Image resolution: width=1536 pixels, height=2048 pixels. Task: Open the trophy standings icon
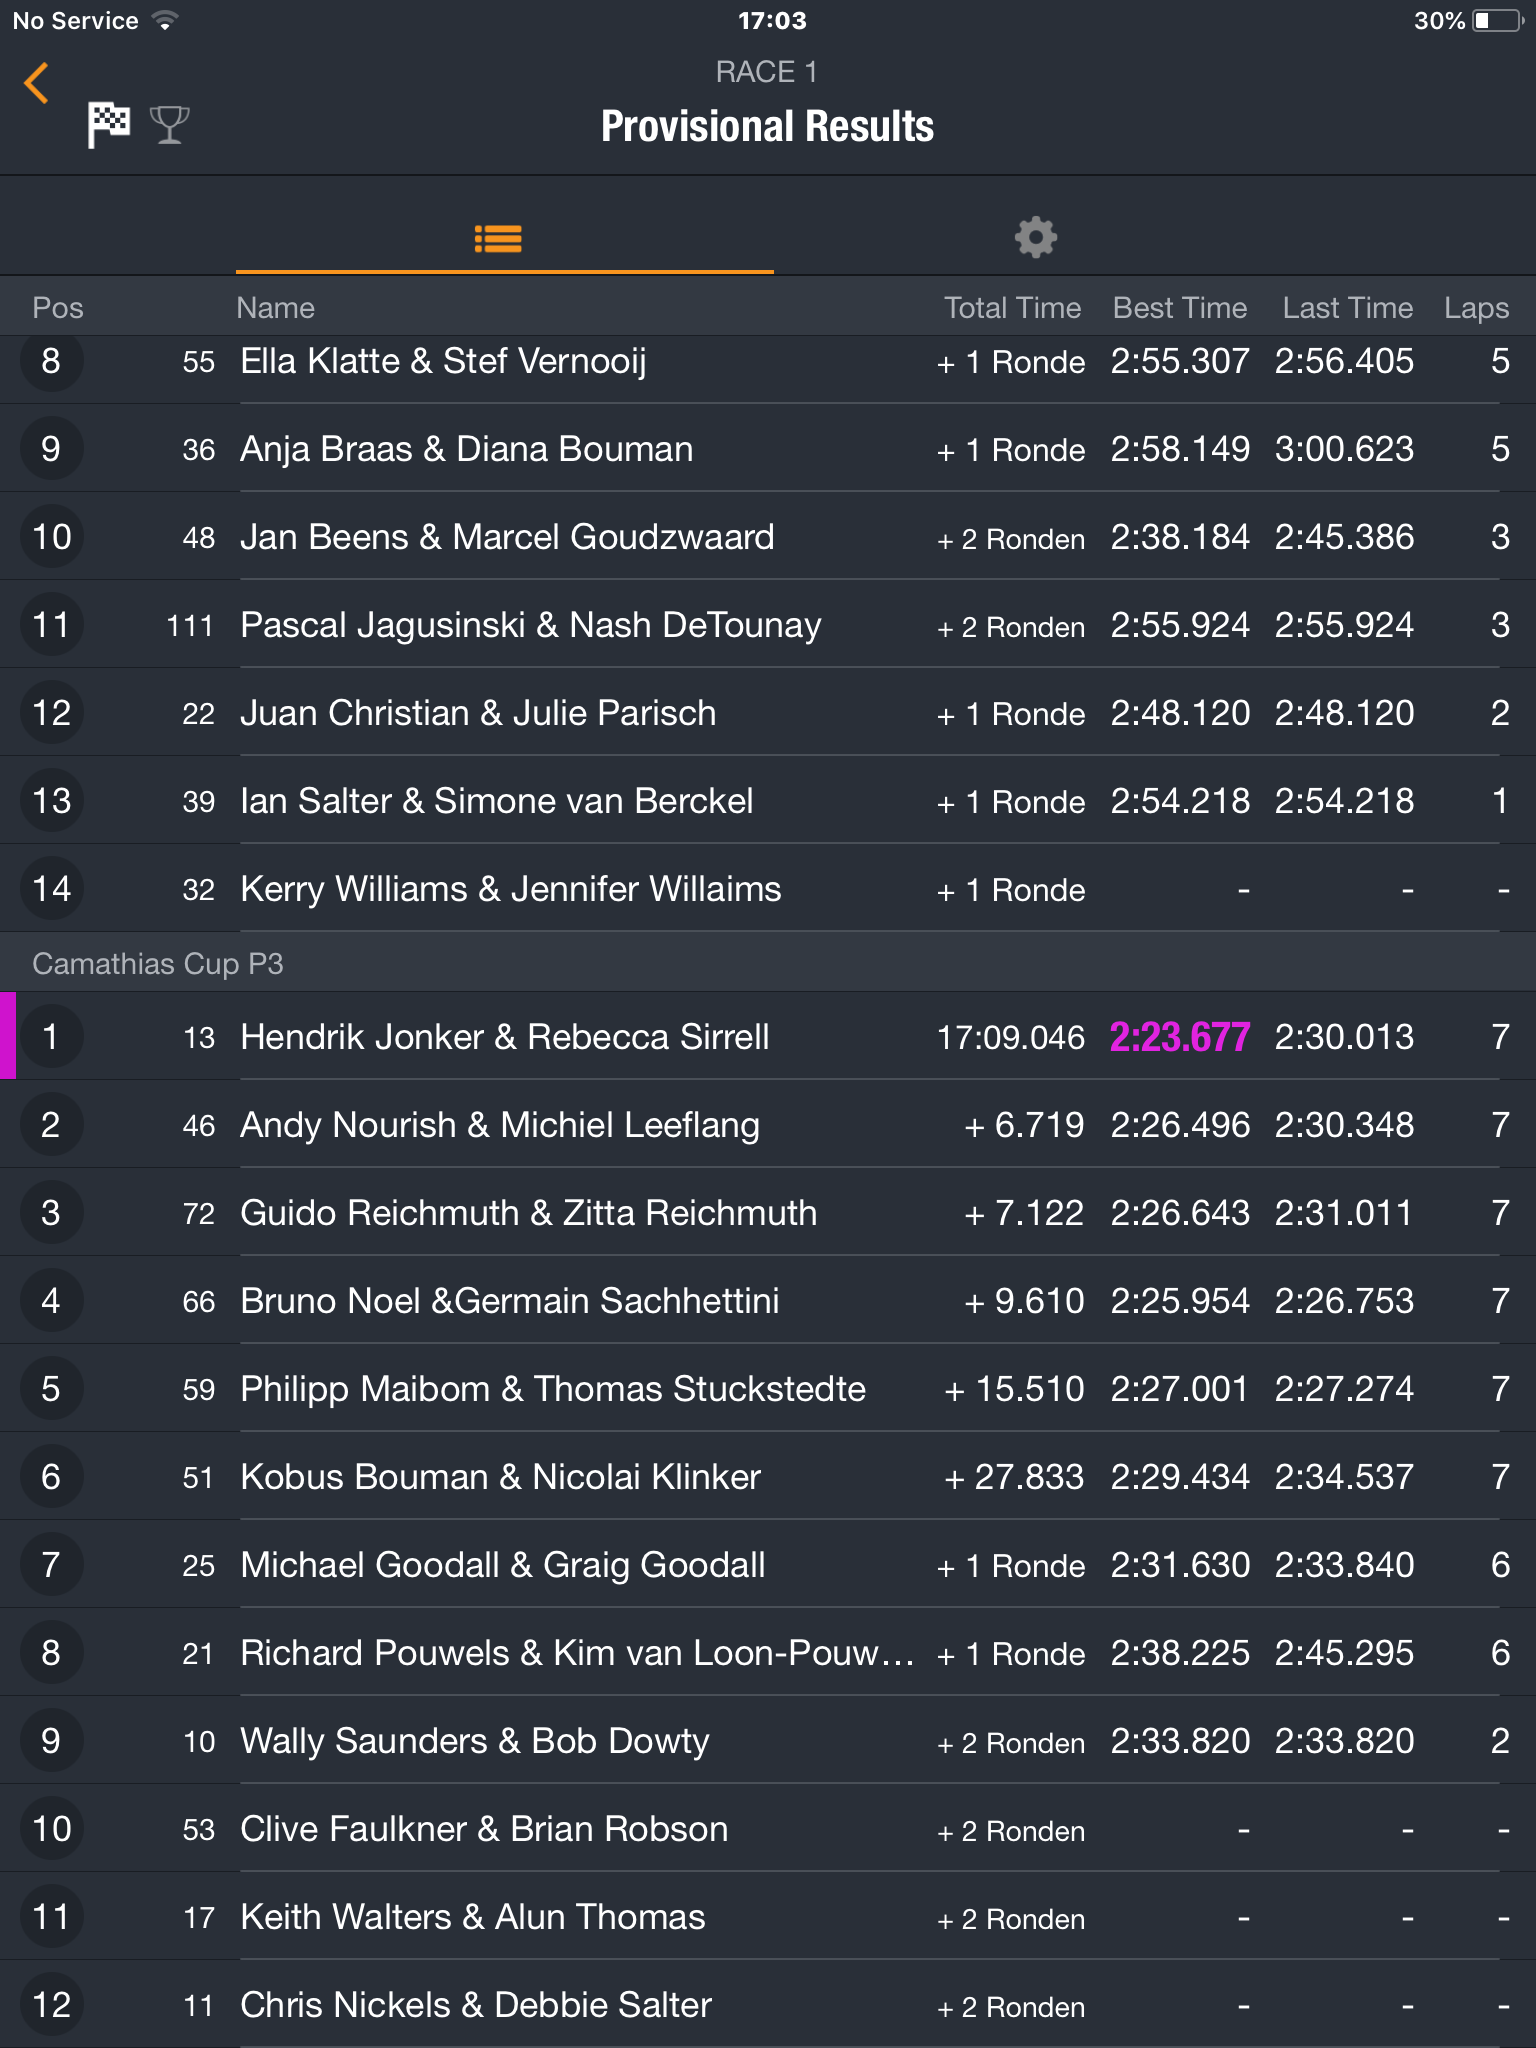point(169,125)
